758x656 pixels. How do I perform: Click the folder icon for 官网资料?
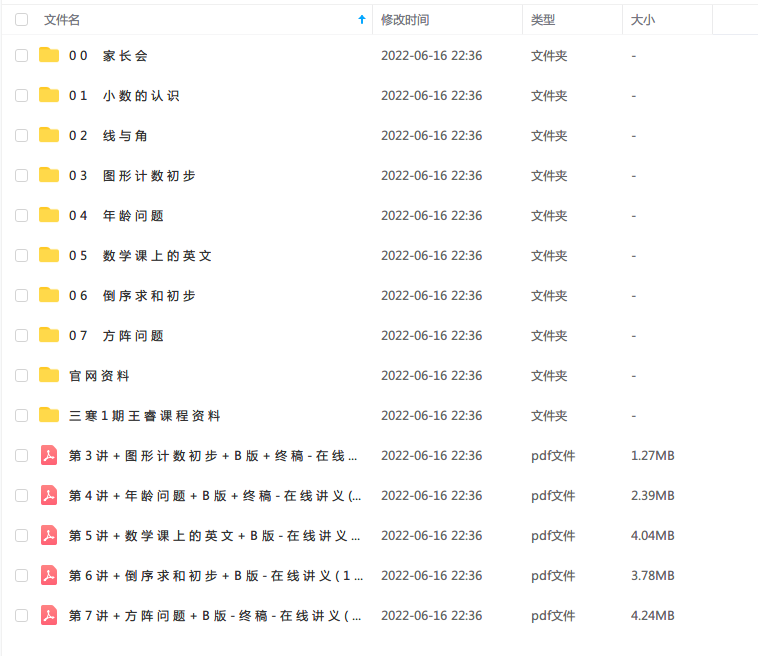(x=49, y=375)
